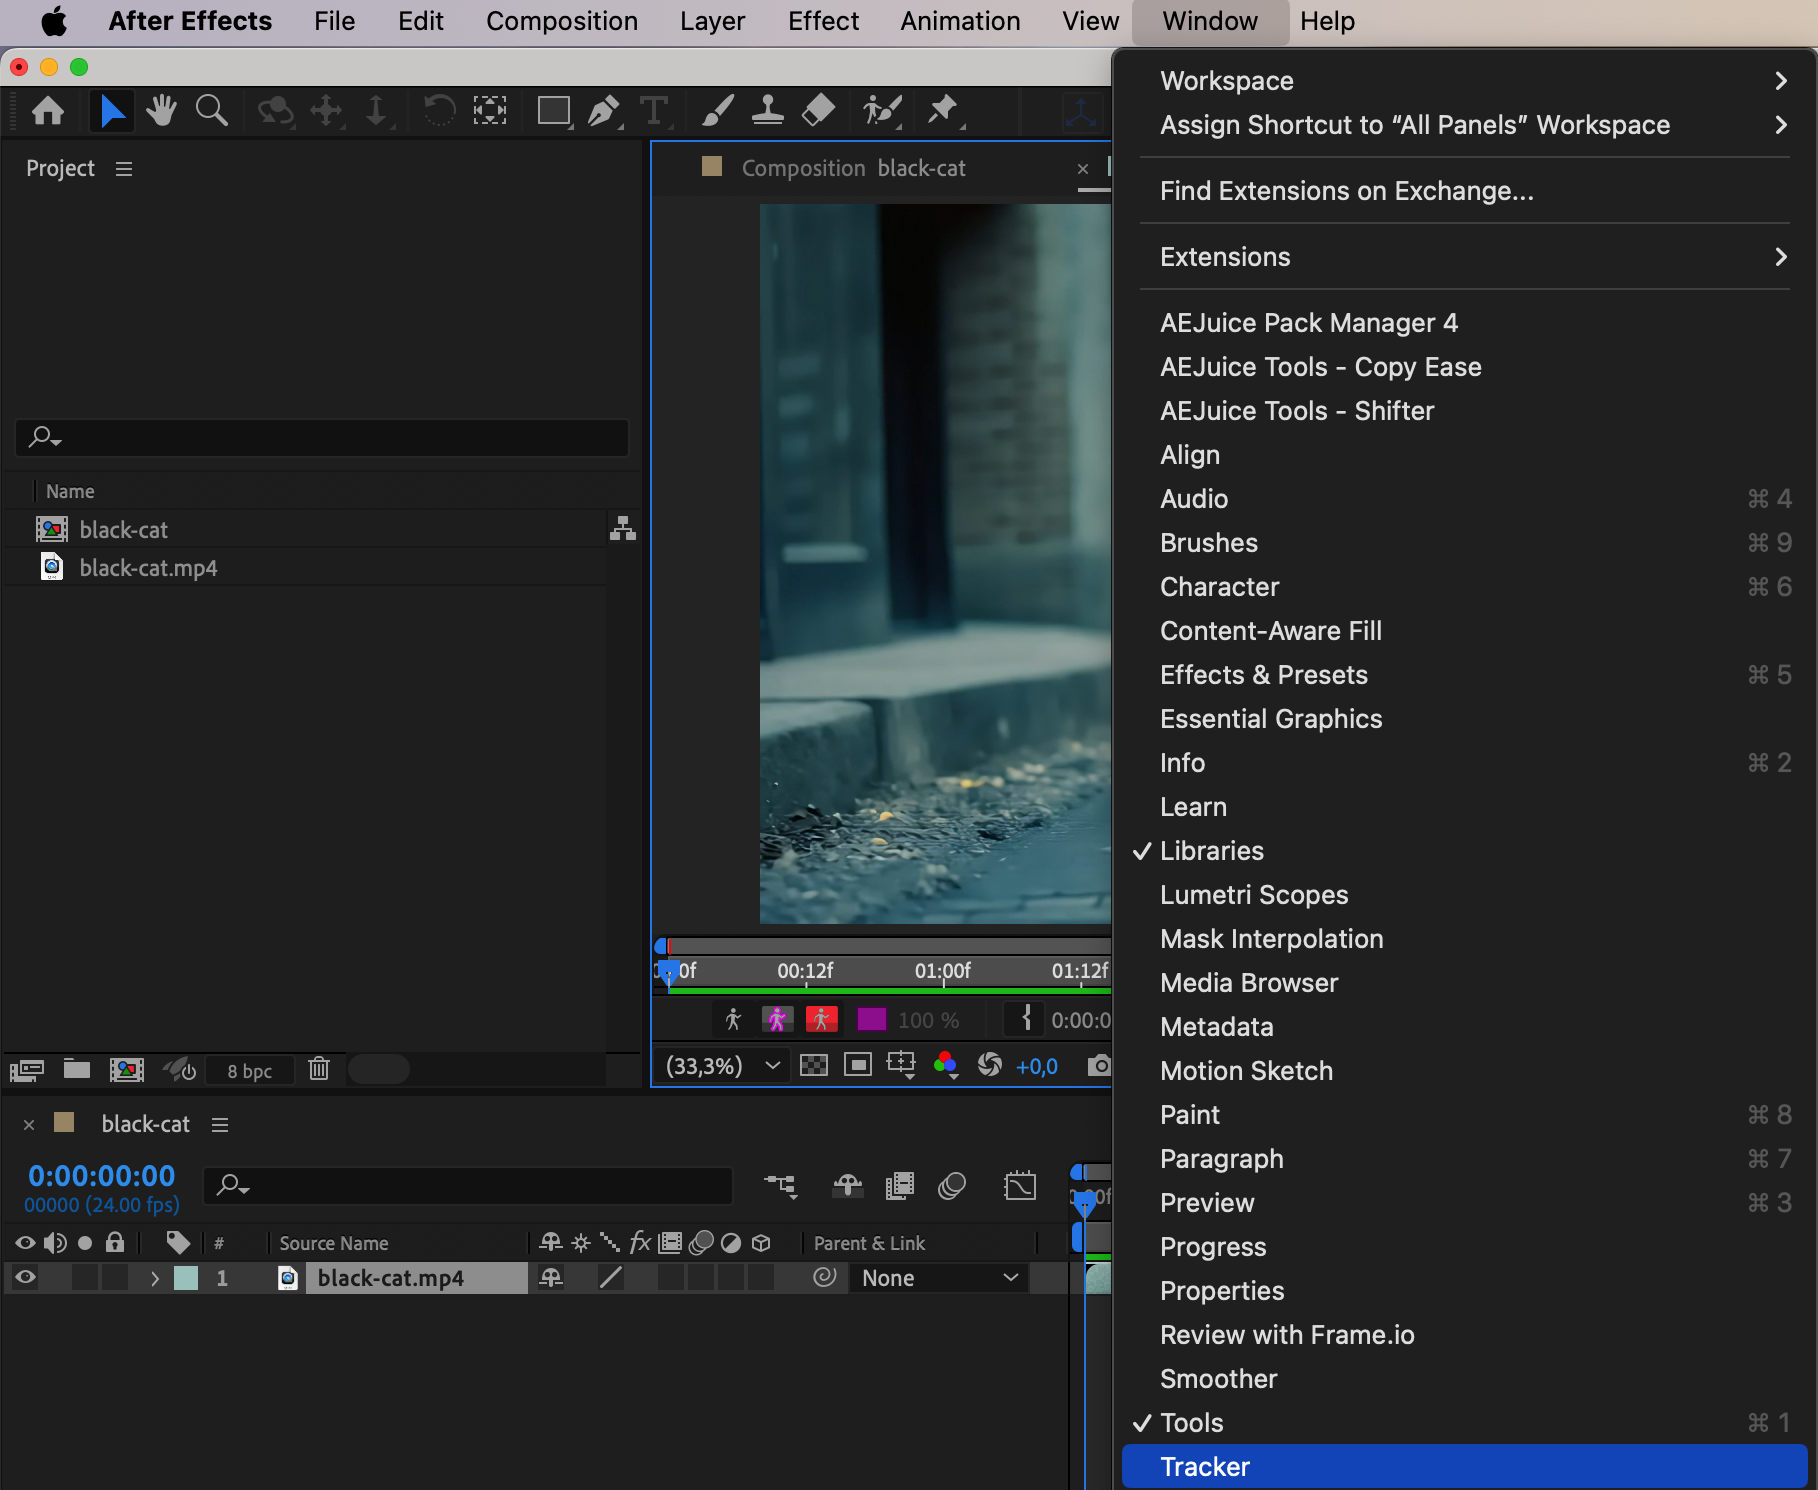Click the timeline layer search field
Screen dimensions: 1818x1490
(470, 1186)
